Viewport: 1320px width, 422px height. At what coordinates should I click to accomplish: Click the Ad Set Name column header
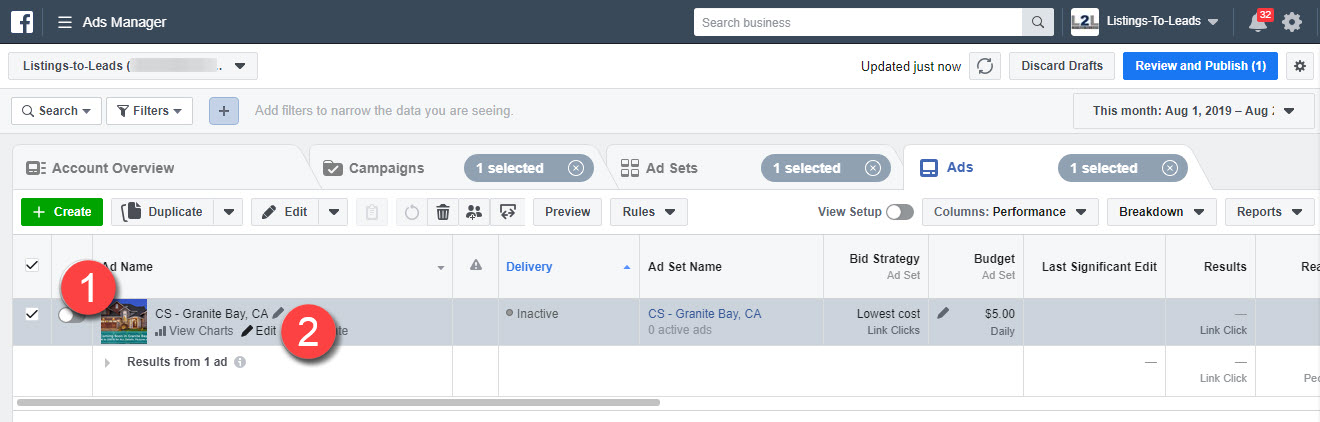point(685,266)
